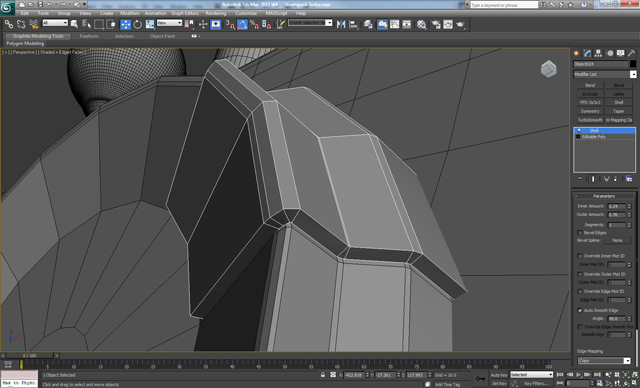
Task: Activate the Select and Rotate tool
Action: tap(138, 24)
